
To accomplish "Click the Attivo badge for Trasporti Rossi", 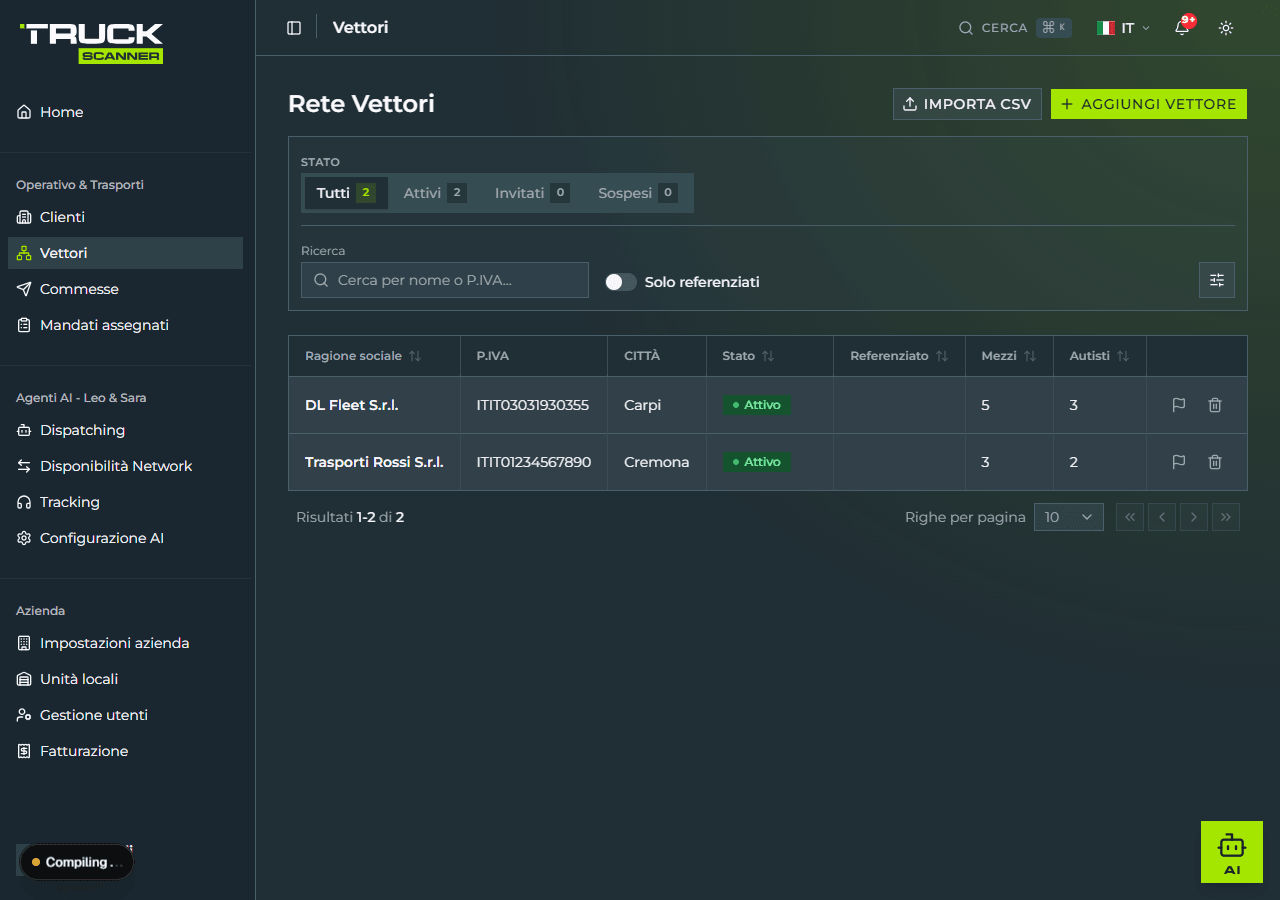I will pyautogui.click(x=757, y=462).
